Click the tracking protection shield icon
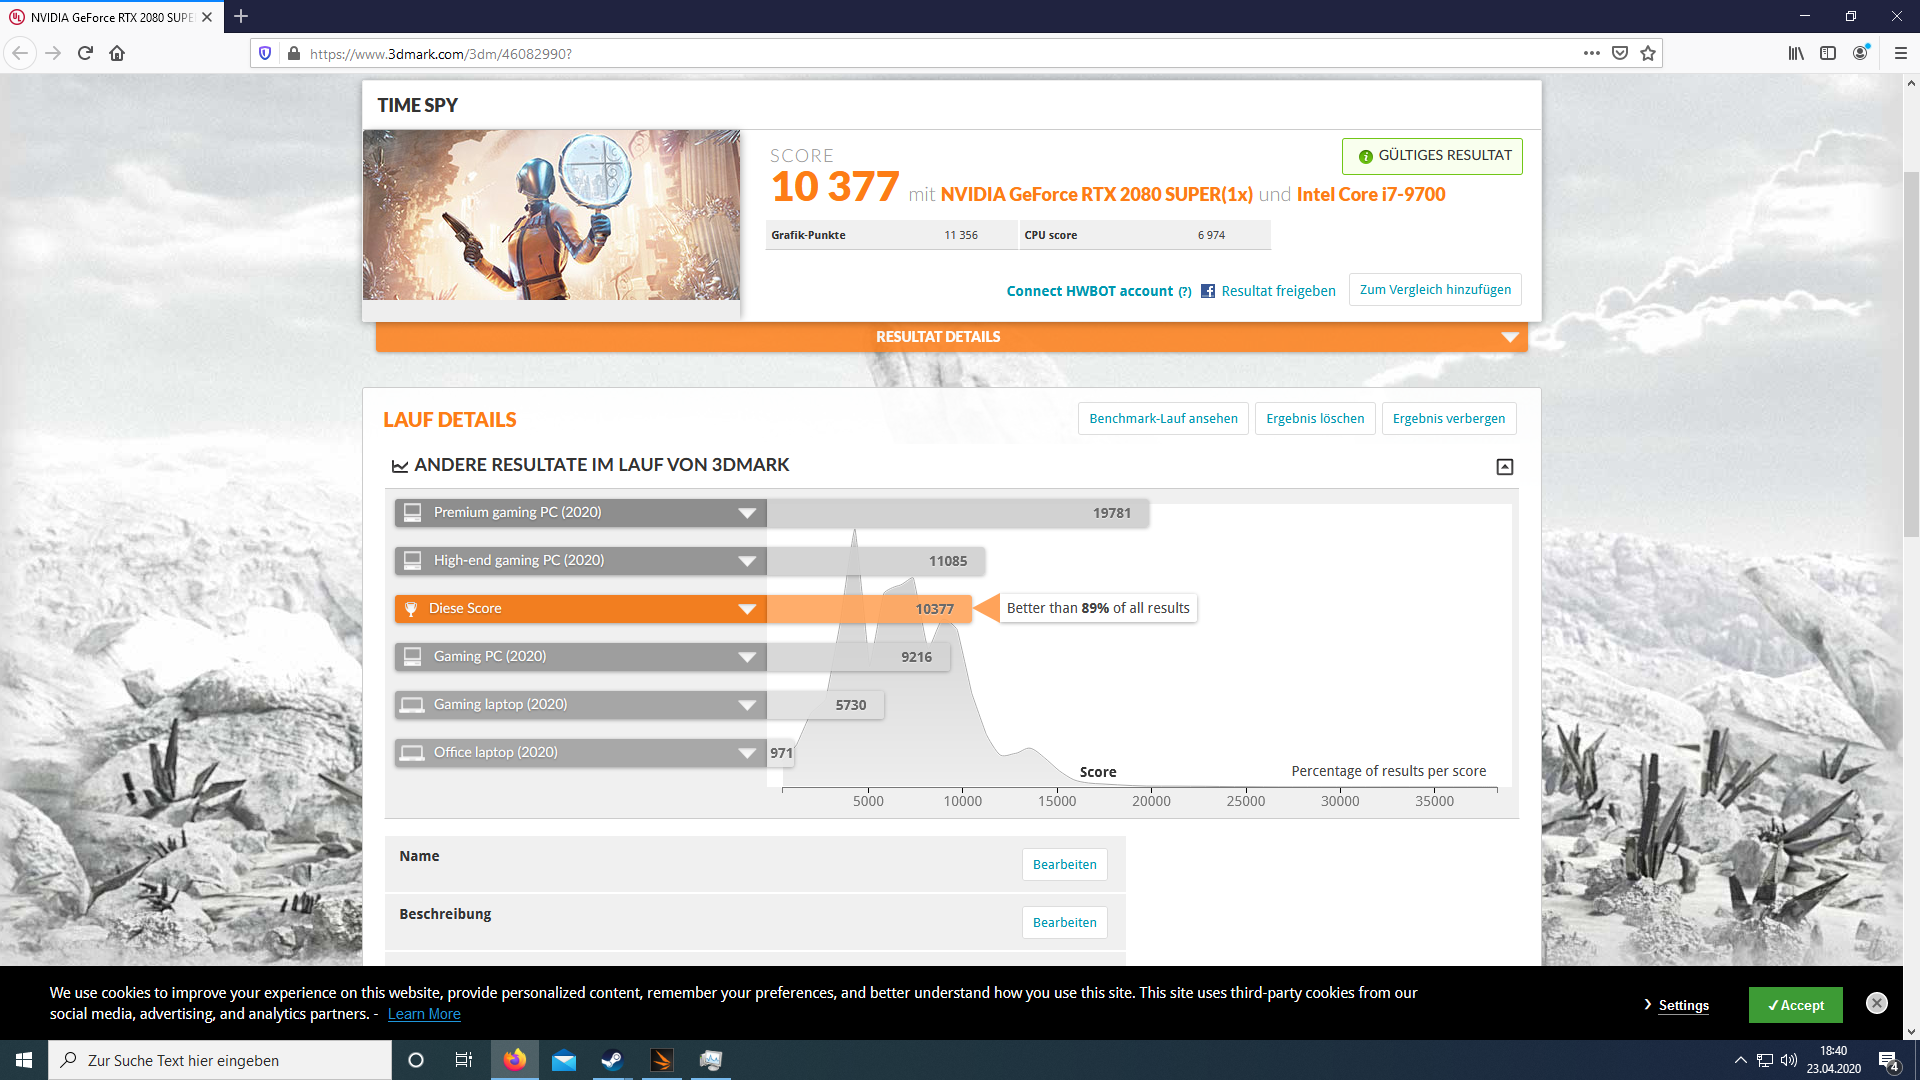This screenshot has height=1080, width=1920. point(265,53)
